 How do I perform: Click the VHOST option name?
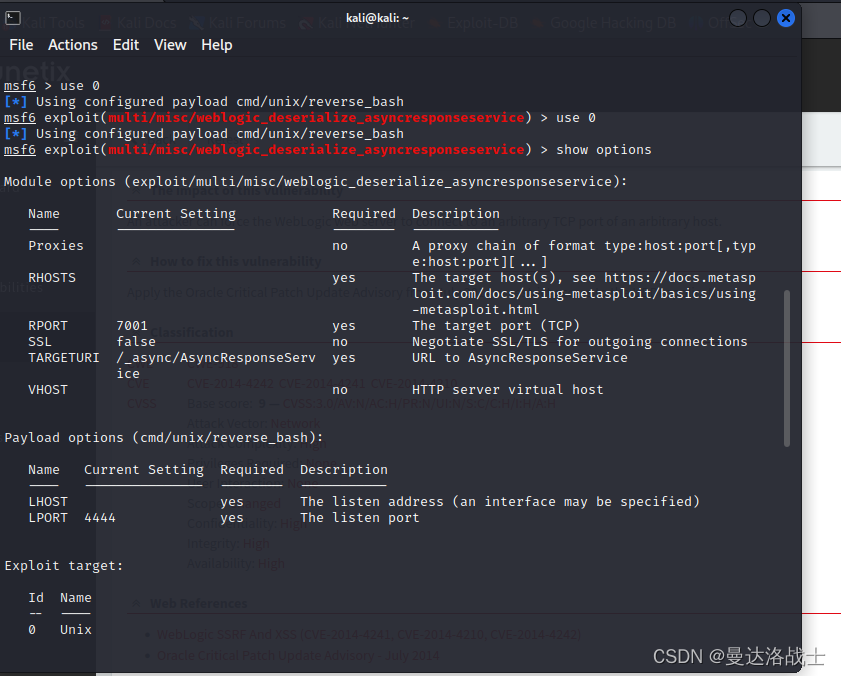pyautogui.click(x=48, y=390)
